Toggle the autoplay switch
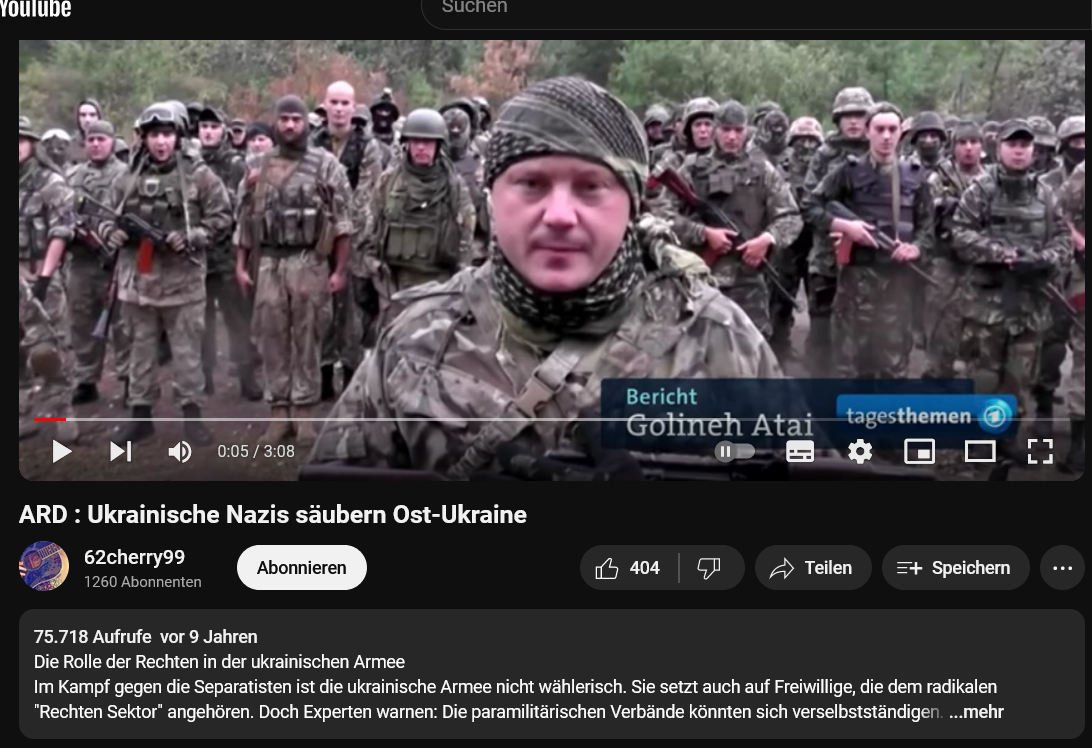Image resolution: width=1092 pixels, height=748 pixels. click(x=735, y=452)
